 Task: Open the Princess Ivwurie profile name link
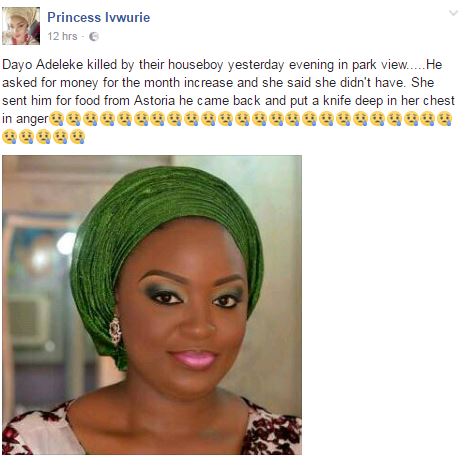point(99,17)
